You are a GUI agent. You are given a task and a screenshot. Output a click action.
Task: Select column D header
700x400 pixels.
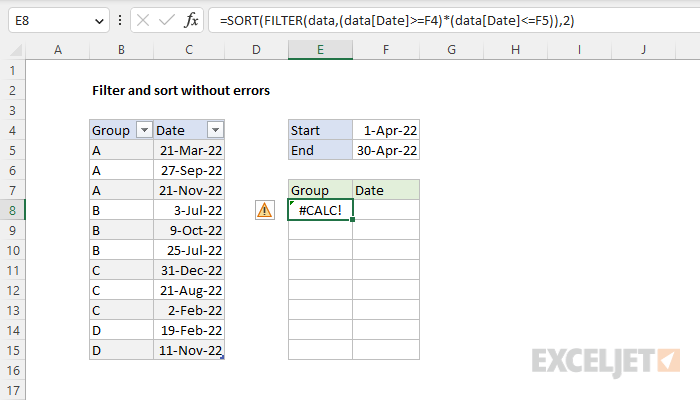click(256, 50)
